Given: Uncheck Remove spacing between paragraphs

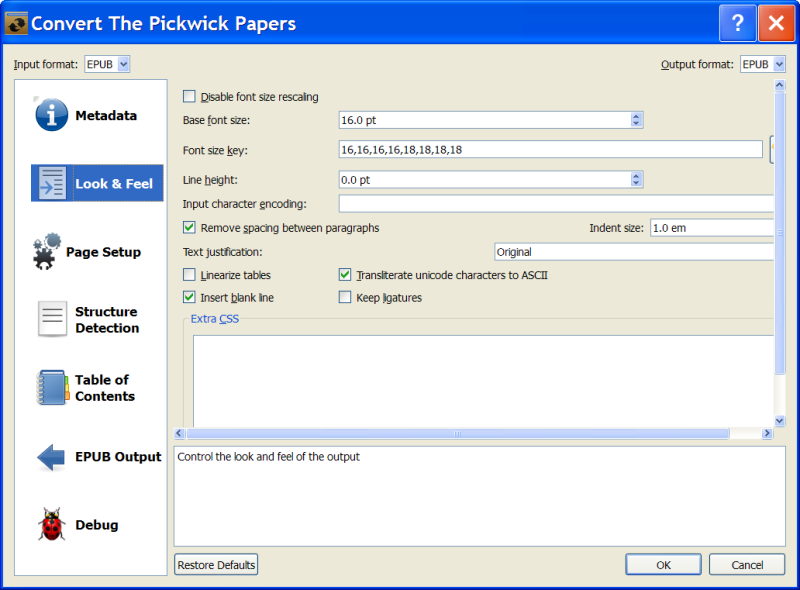Looking at the screenshot, I should [189, 228].
